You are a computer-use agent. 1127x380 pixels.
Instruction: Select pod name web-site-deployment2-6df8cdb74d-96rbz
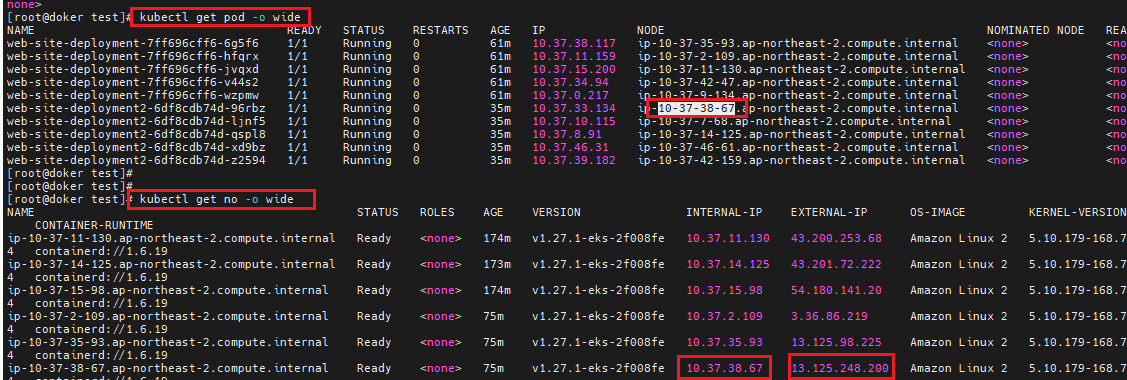pos(136,108)
